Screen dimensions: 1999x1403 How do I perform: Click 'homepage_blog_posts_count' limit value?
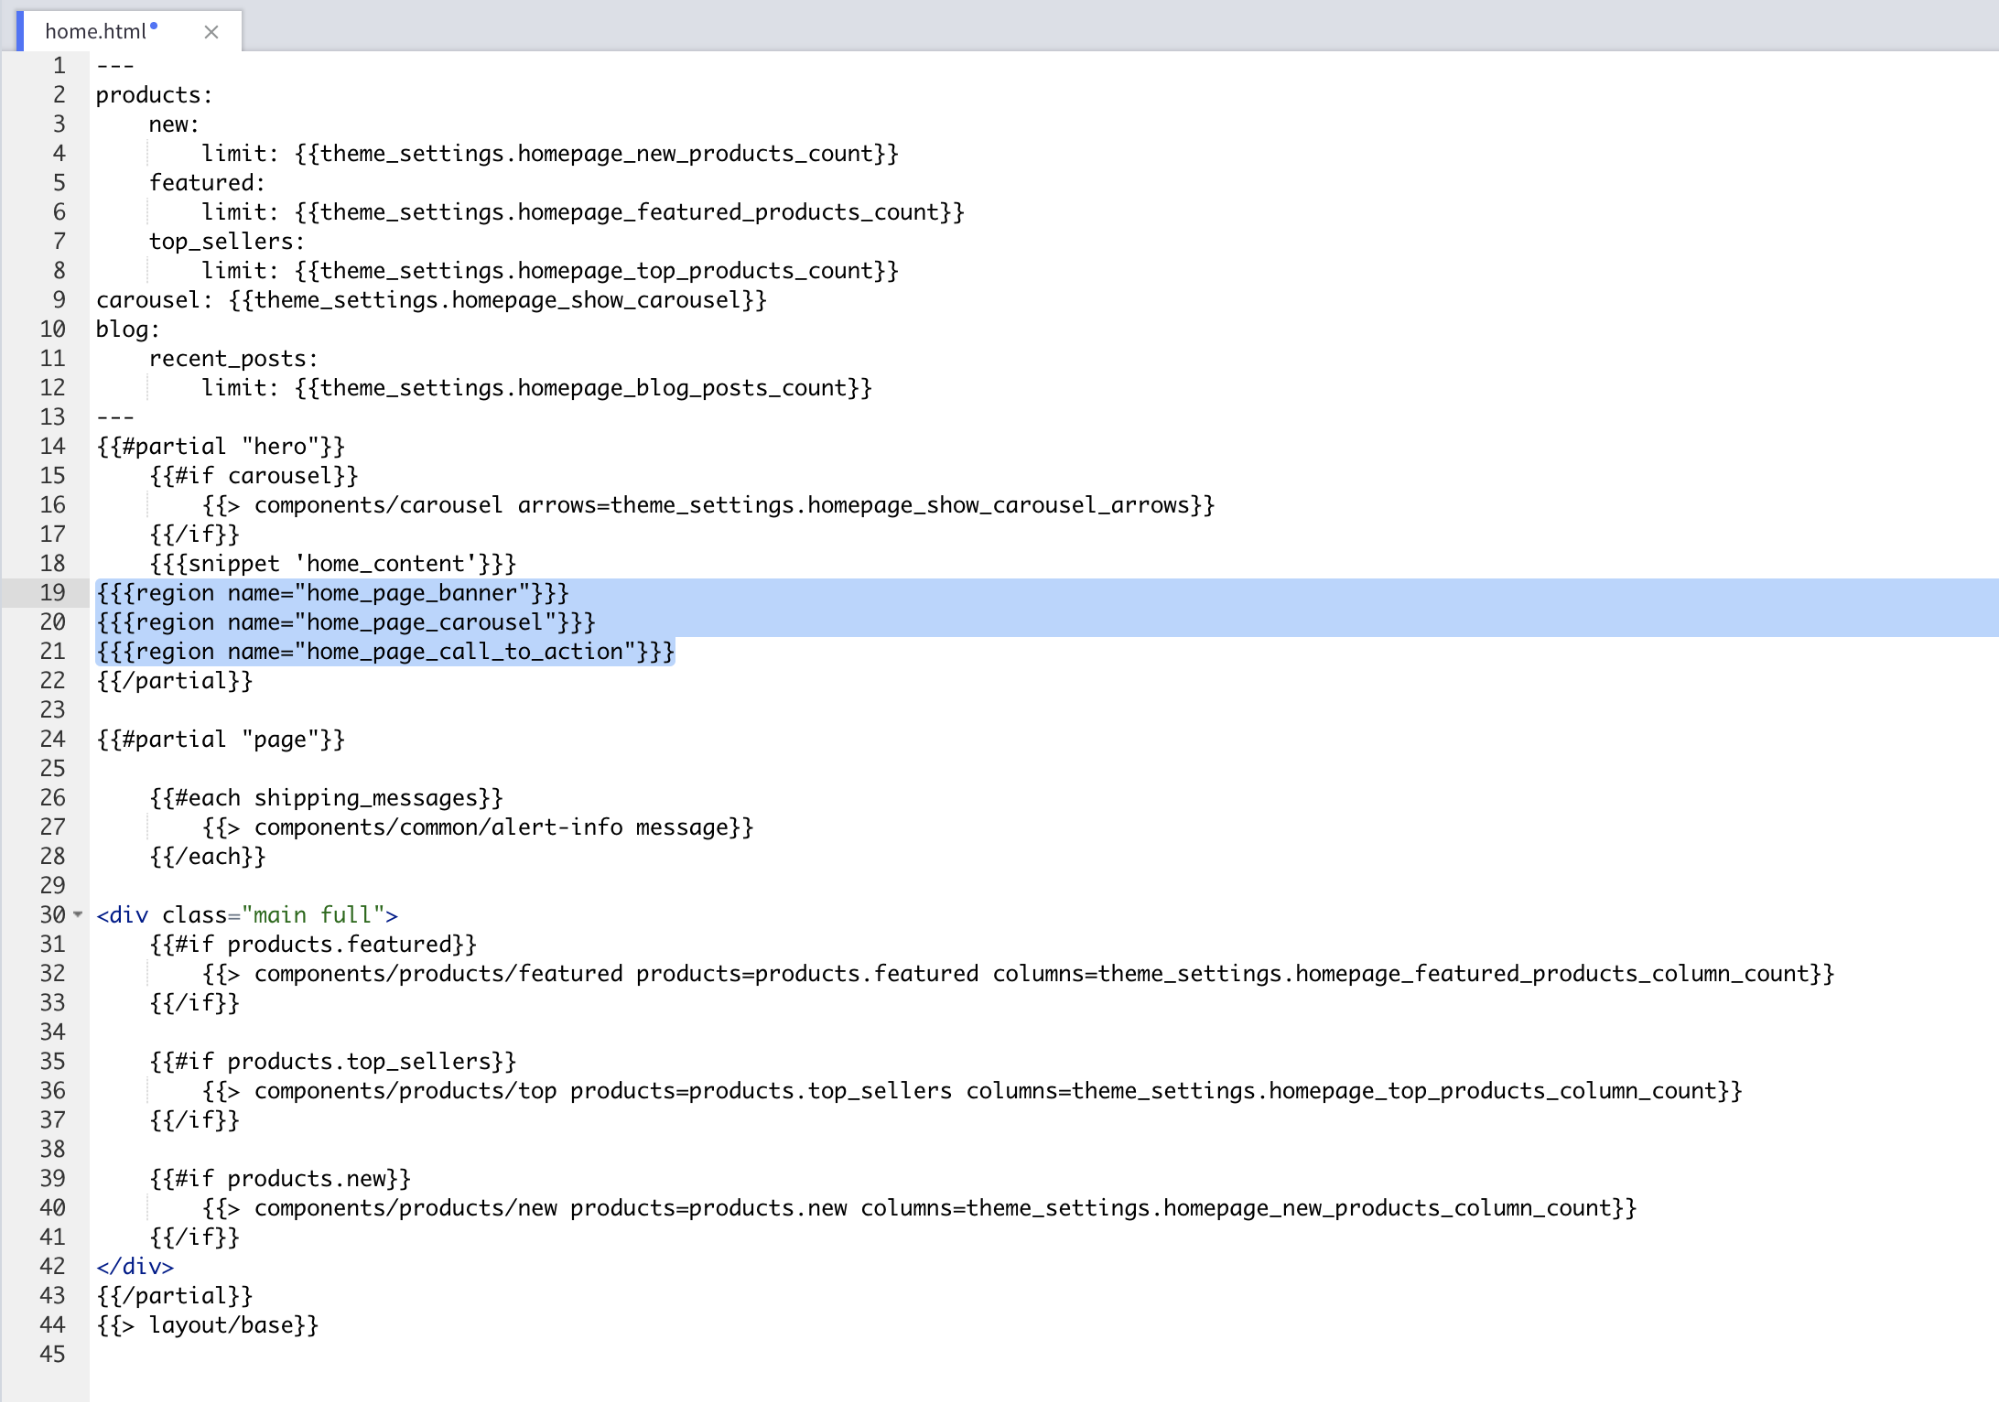683,388
